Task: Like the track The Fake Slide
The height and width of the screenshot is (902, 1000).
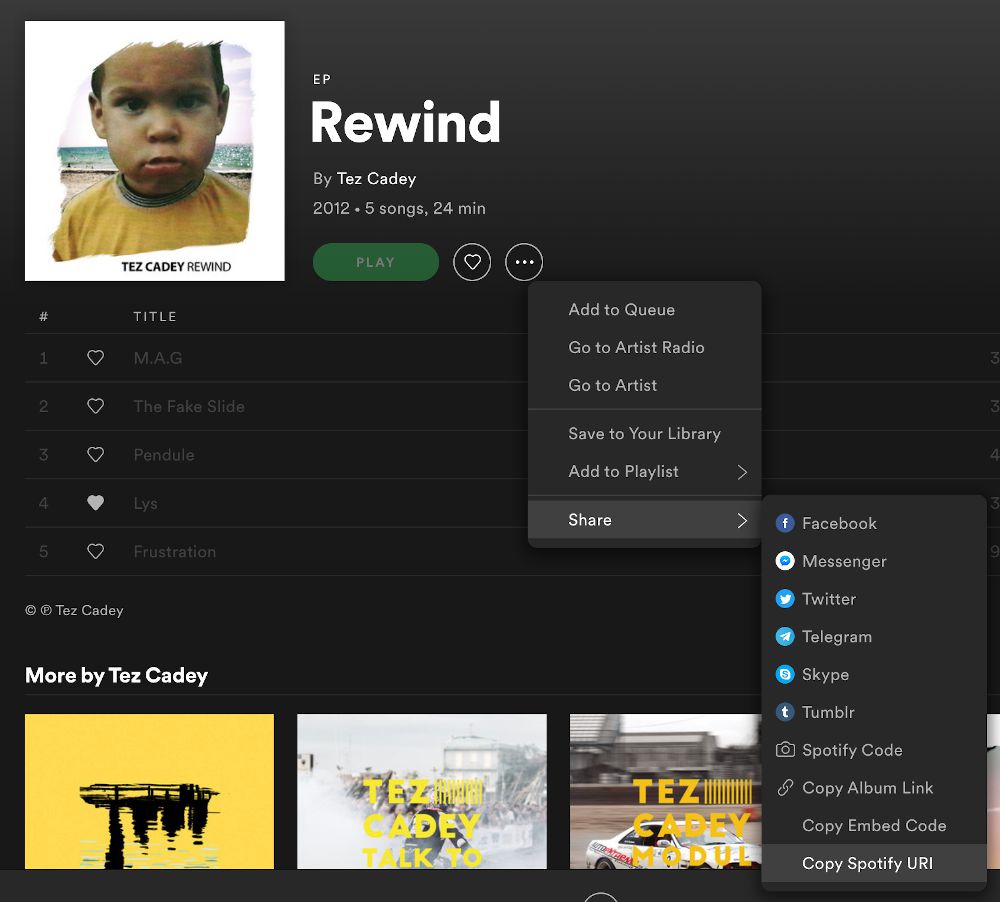Action: (96, 406)
